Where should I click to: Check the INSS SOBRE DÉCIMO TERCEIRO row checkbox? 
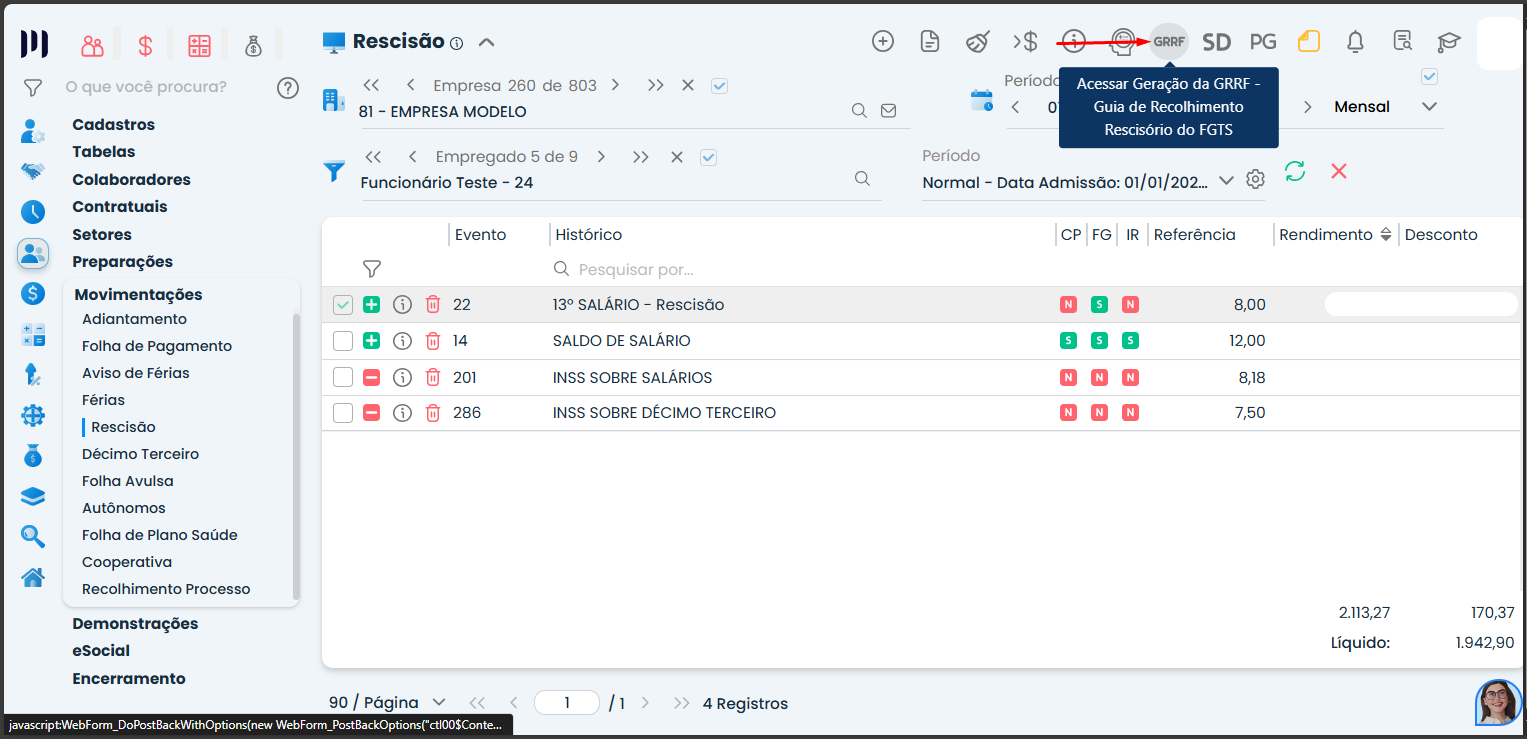[x=343, y=413]
